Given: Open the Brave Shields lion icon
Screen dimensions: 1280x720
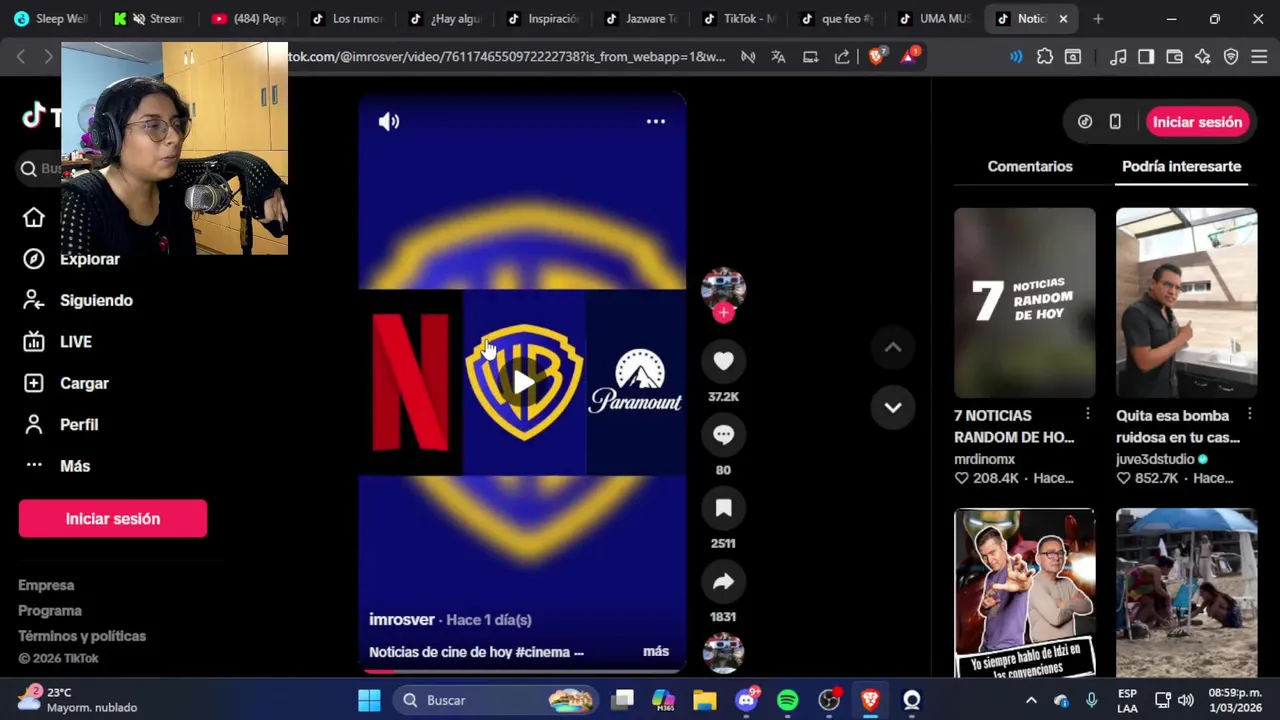Looking at the screenshot, I should click(876, 57).
